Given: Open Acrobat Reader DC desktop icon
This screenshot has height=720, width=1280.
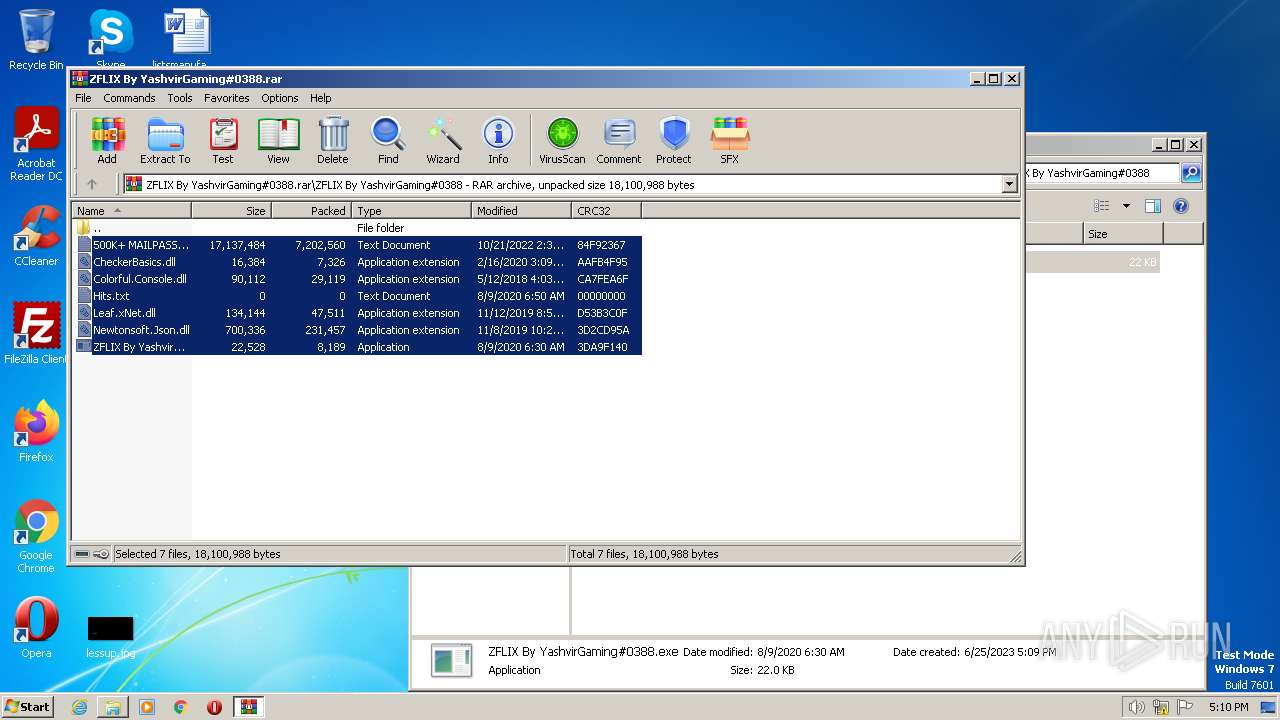Looking at the screenshot, I should click(36, 144).
